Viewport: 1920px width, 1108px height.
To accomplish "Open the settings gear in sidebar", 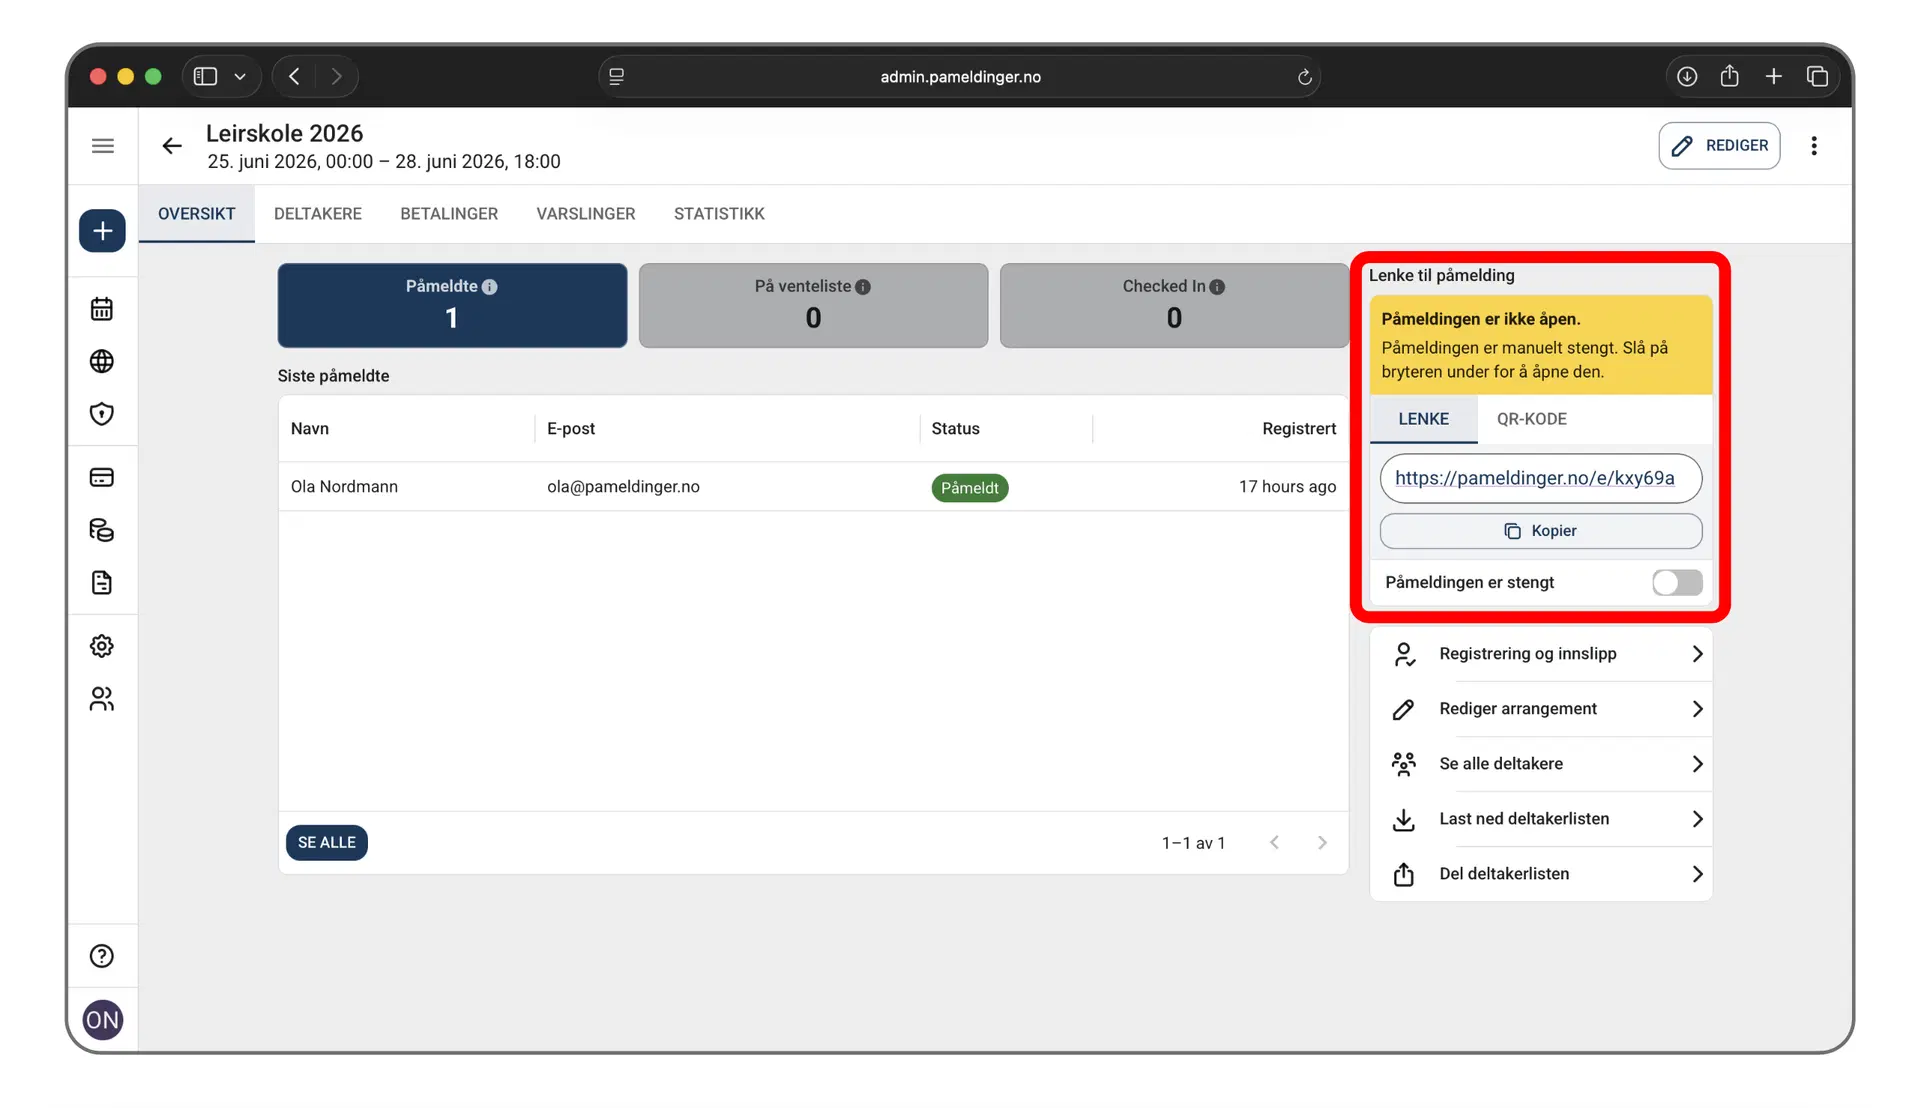I will [102, 646].
